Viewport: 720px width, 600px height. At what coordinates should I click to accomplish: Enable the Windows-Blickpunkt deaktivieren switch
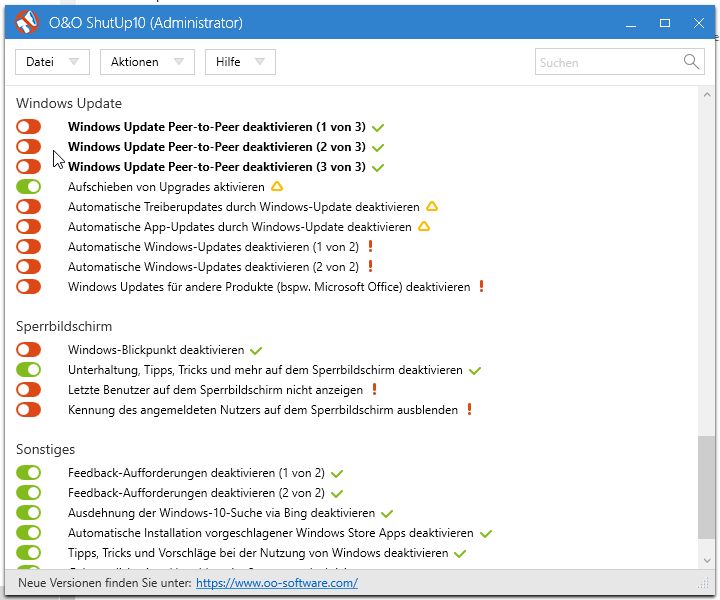click(x=28, y=349)
